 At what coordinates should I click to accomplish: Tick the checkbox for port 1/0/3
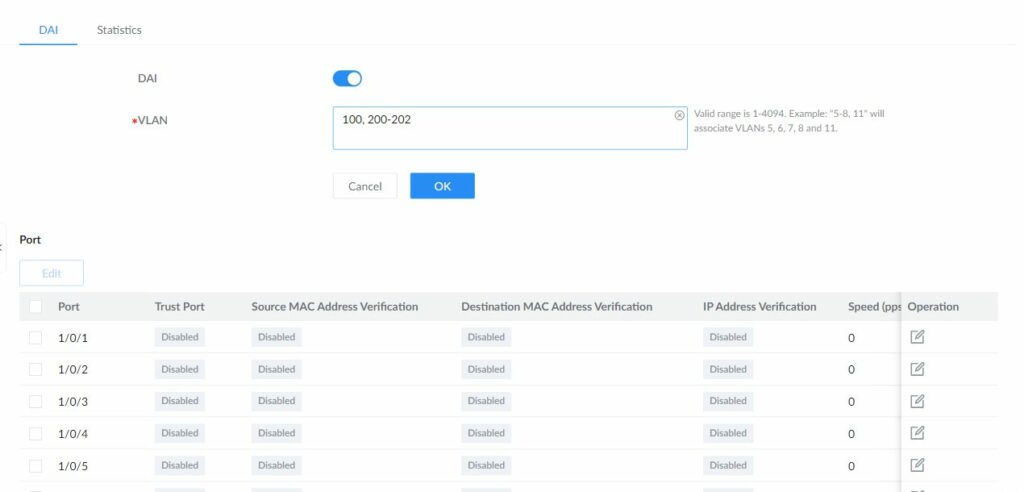(x=35, y=402)
